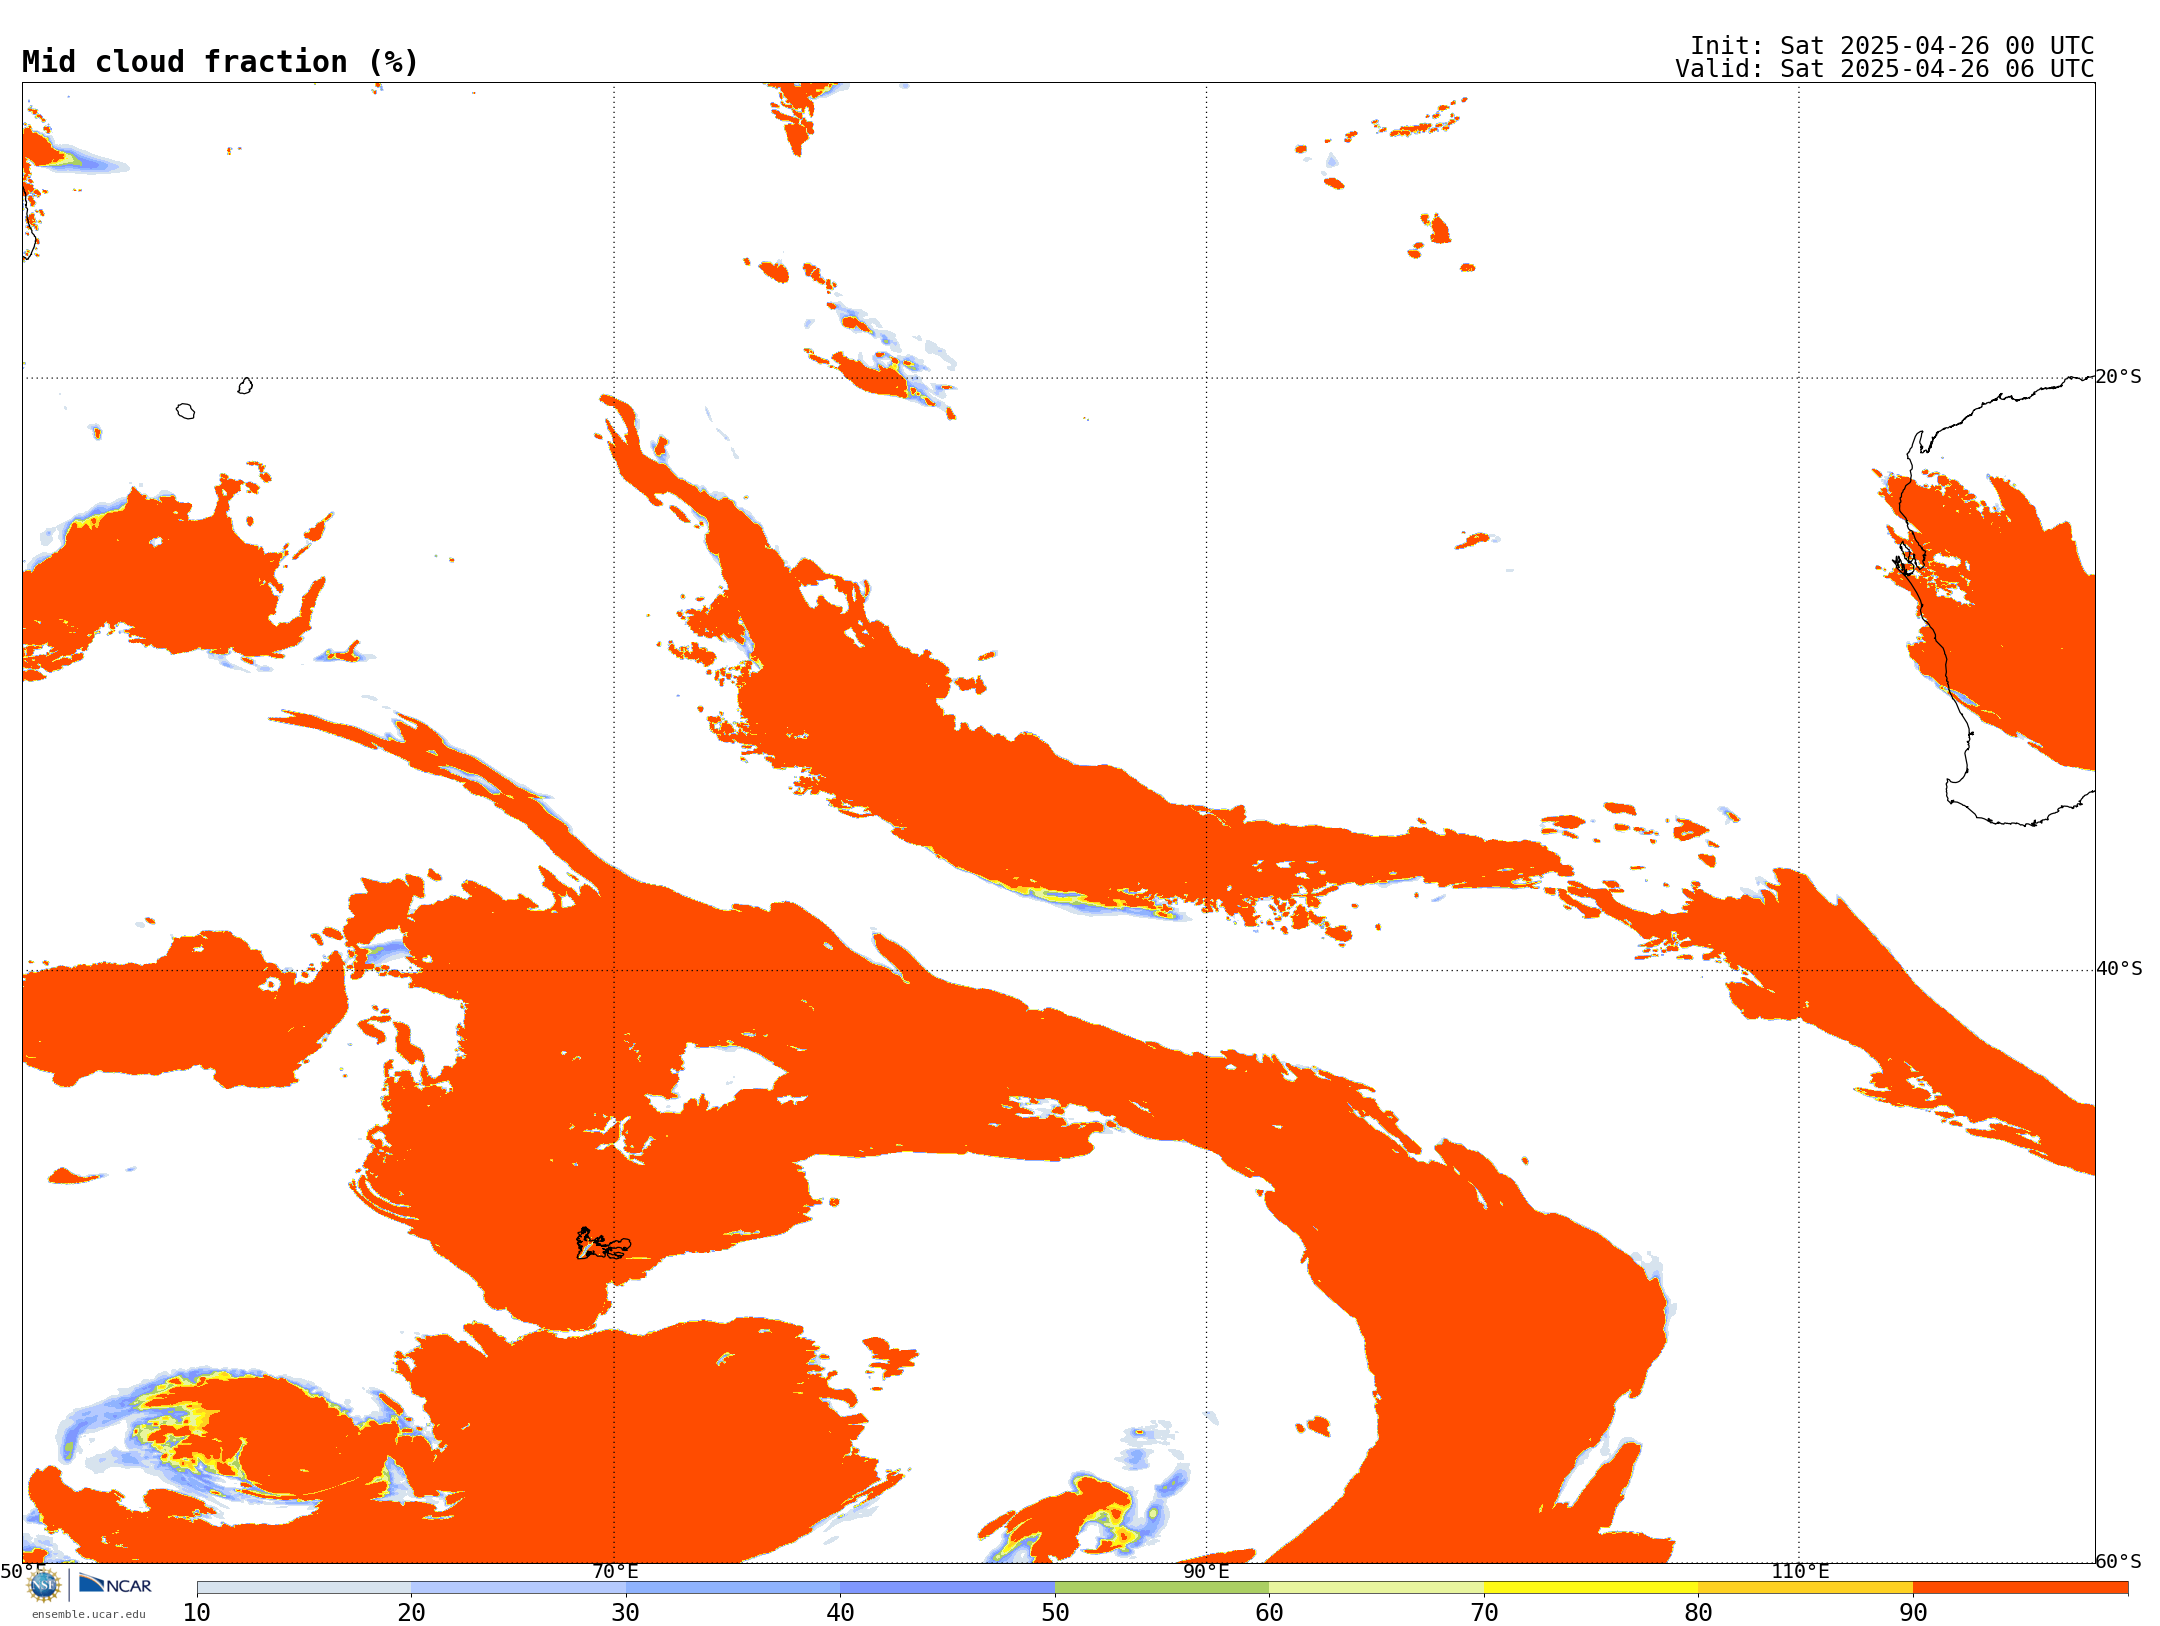2160x1626 pixels.
Task: Click the Réunion island outline
Action: coord(185,411)
